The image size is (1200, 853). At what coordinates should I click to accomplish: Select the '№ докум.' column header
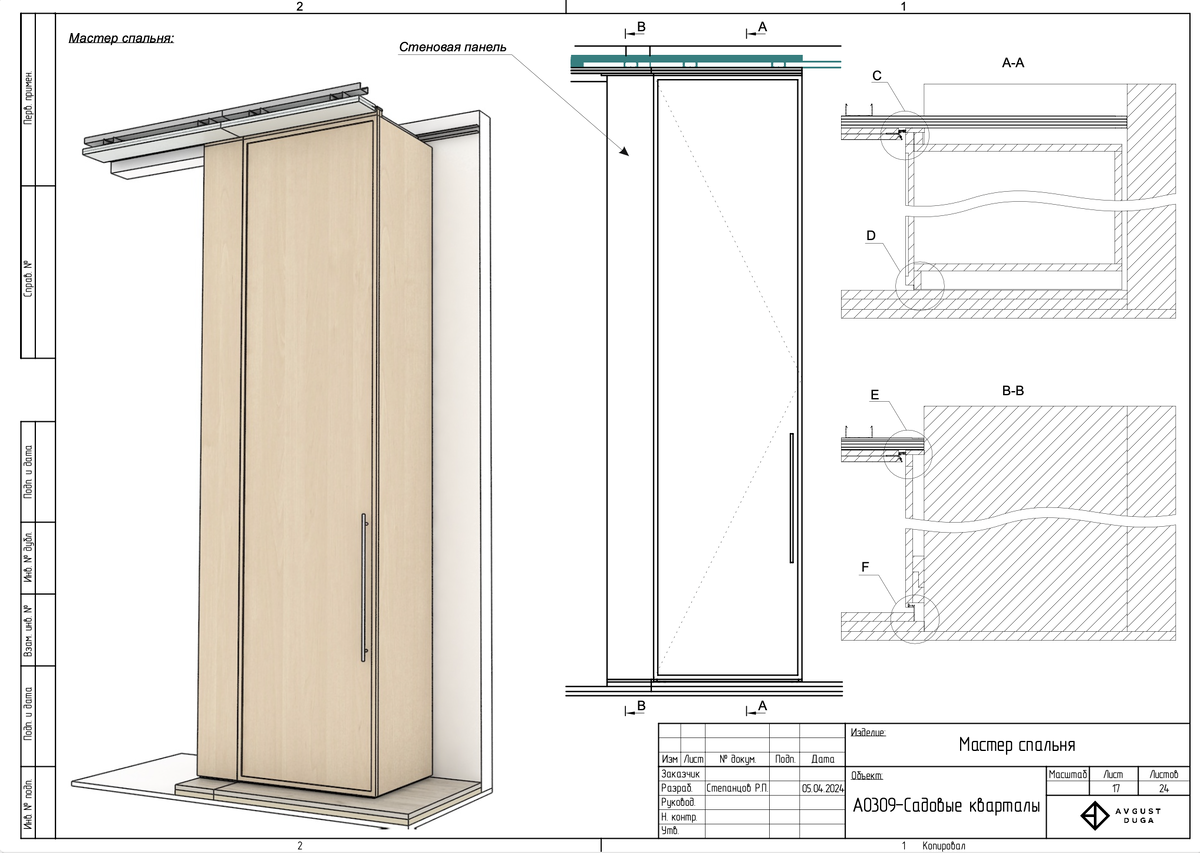coord(736,760)
